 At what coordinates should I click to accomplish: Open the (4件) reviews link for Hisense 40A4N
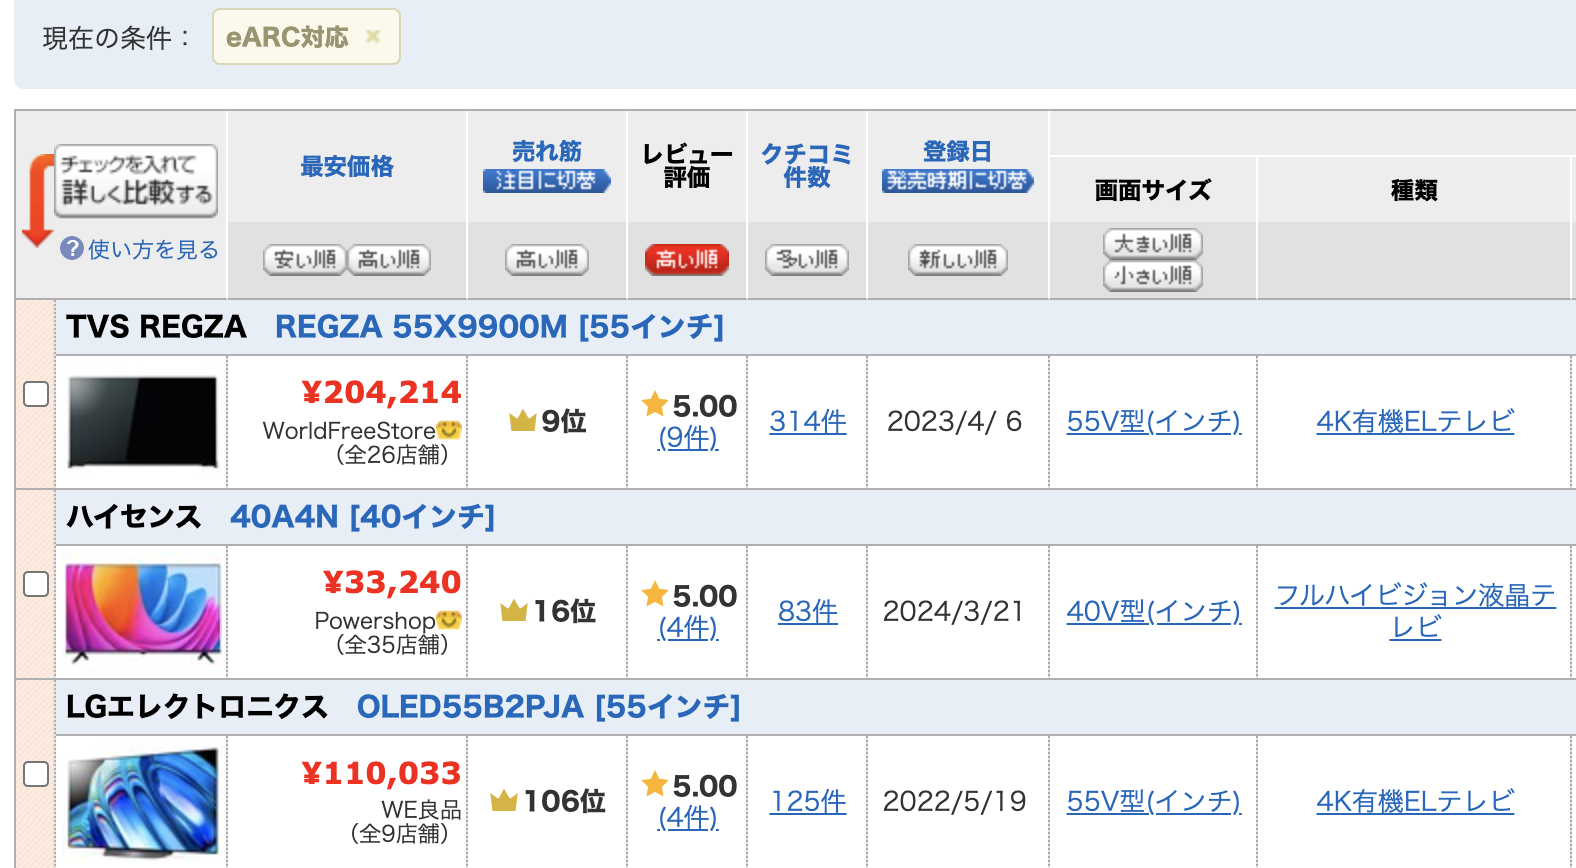click(x=688, y=627)
